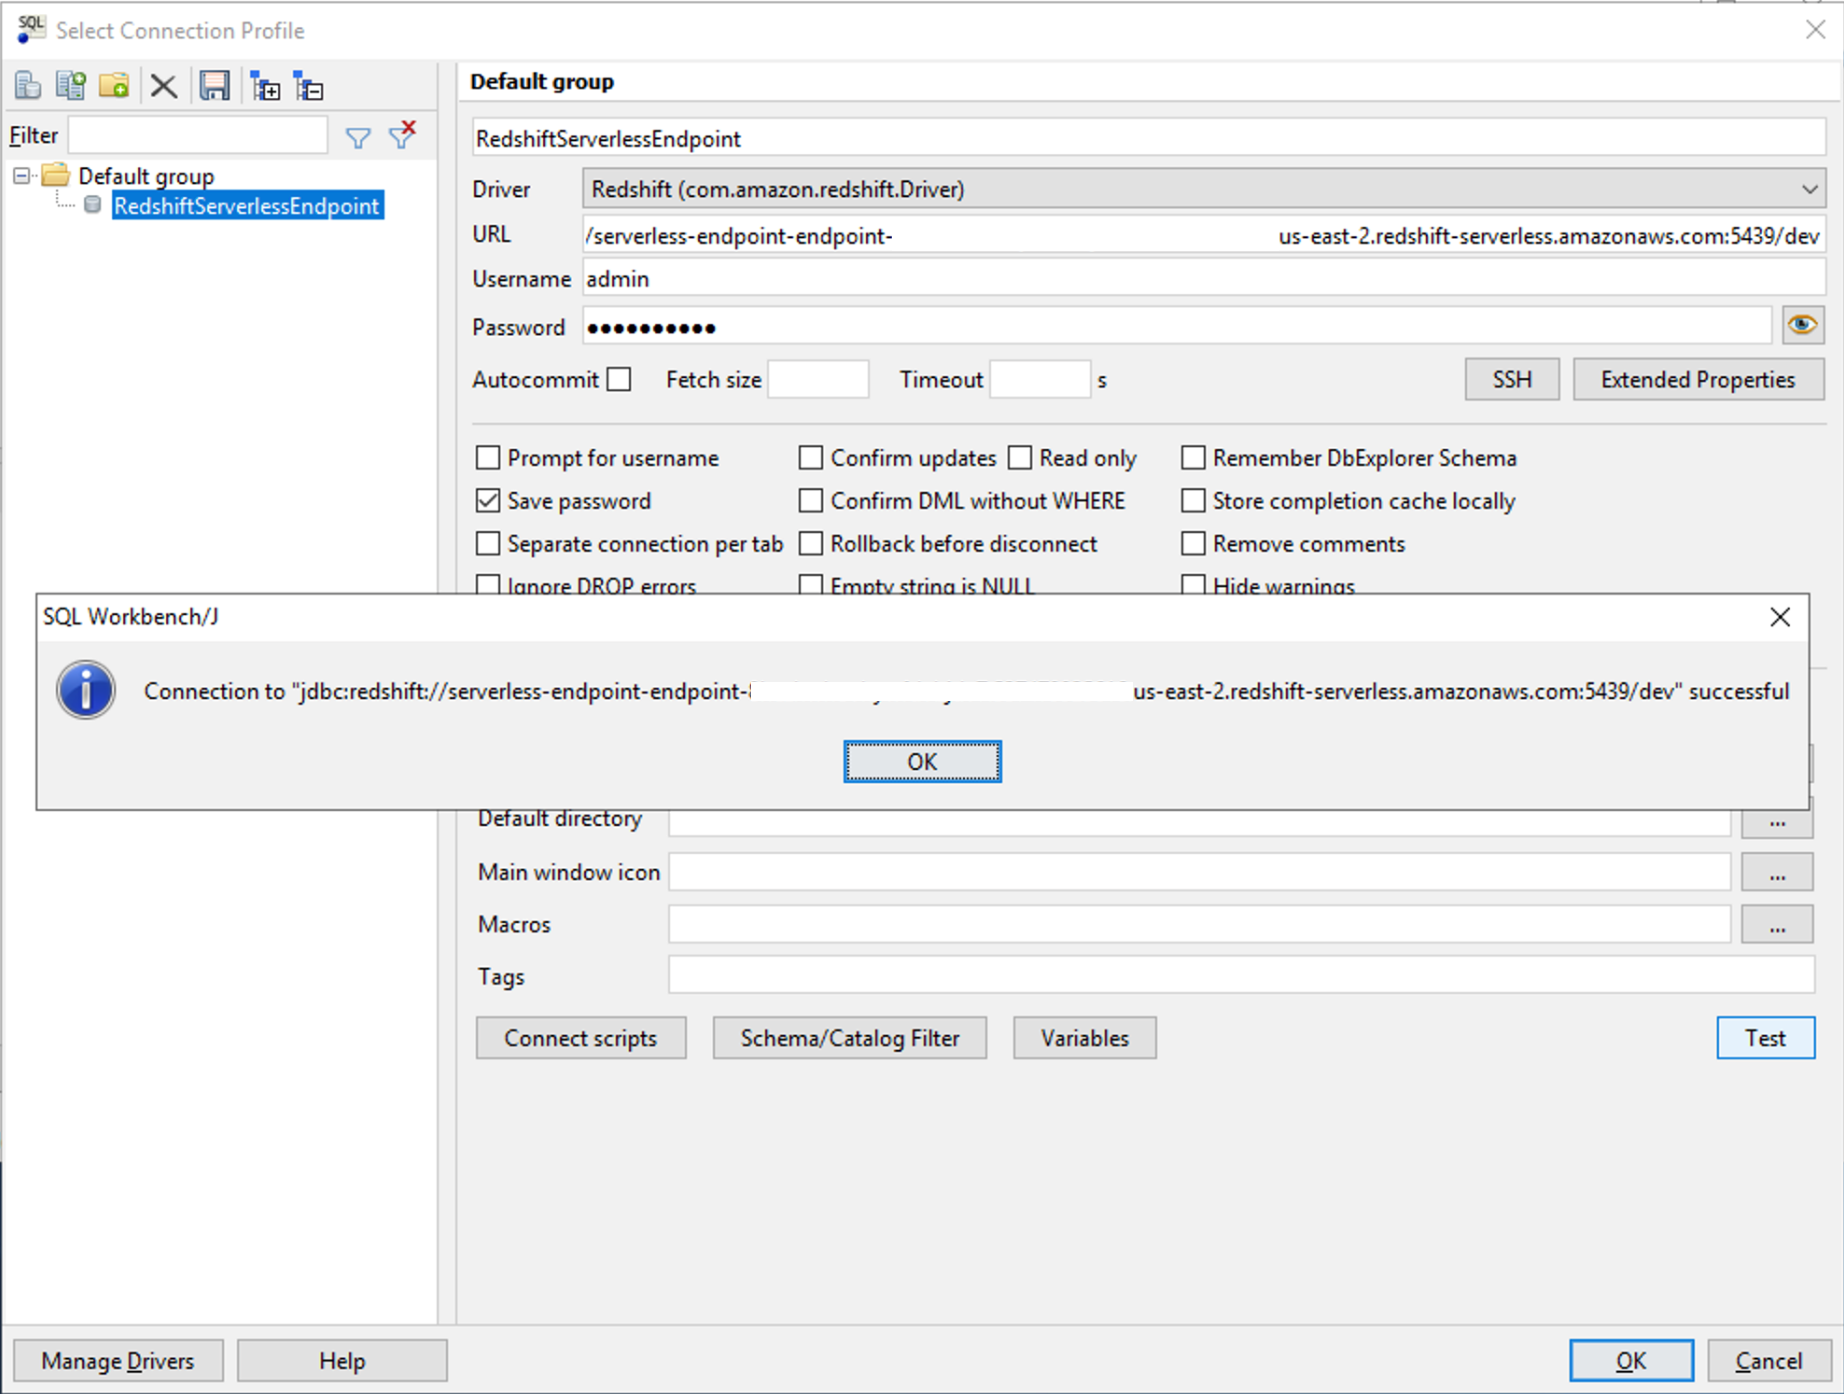This screenshot has height=1394, width=1844.
Task: Copy the current connection profile
Action: (71, 86)
